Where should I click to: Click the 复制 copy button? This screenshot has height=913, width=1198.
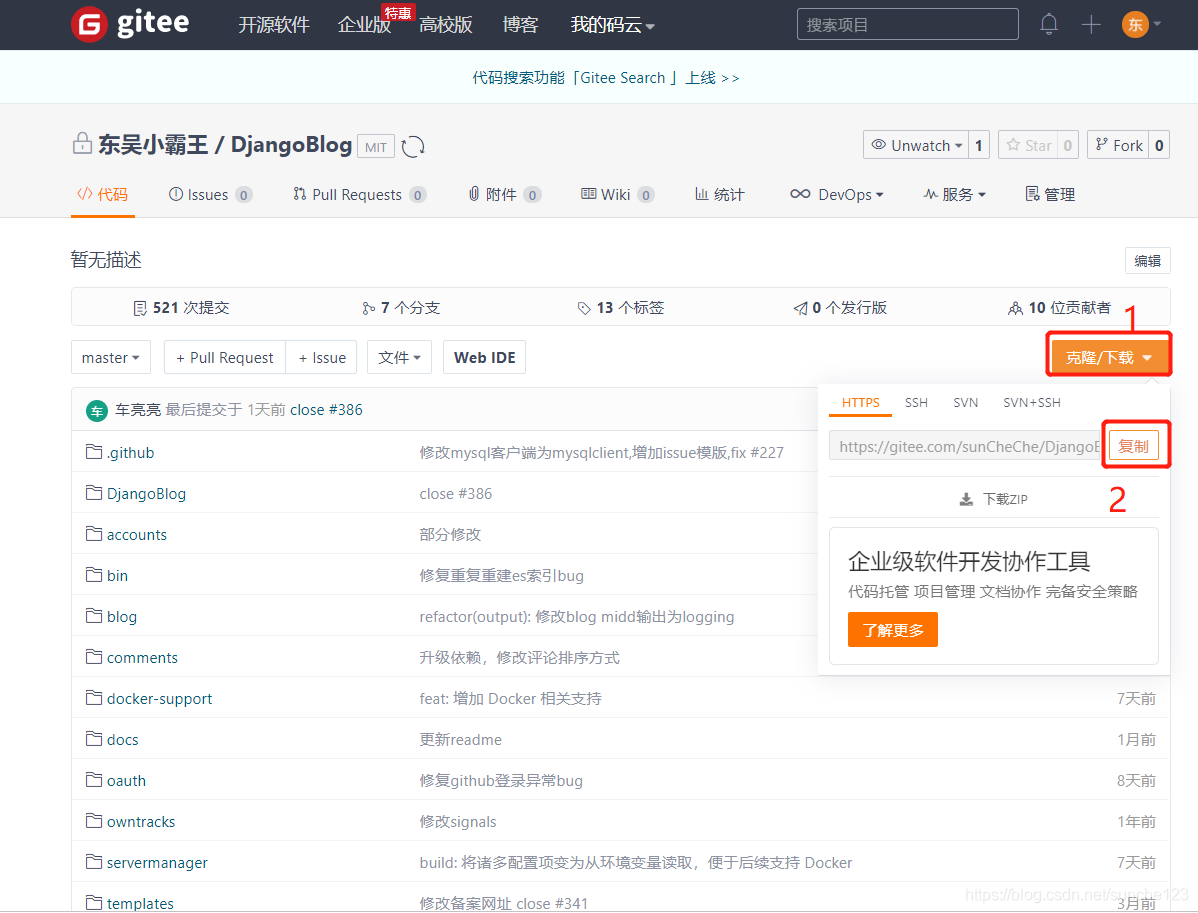pyautogui.click(x=1134, y=446)
